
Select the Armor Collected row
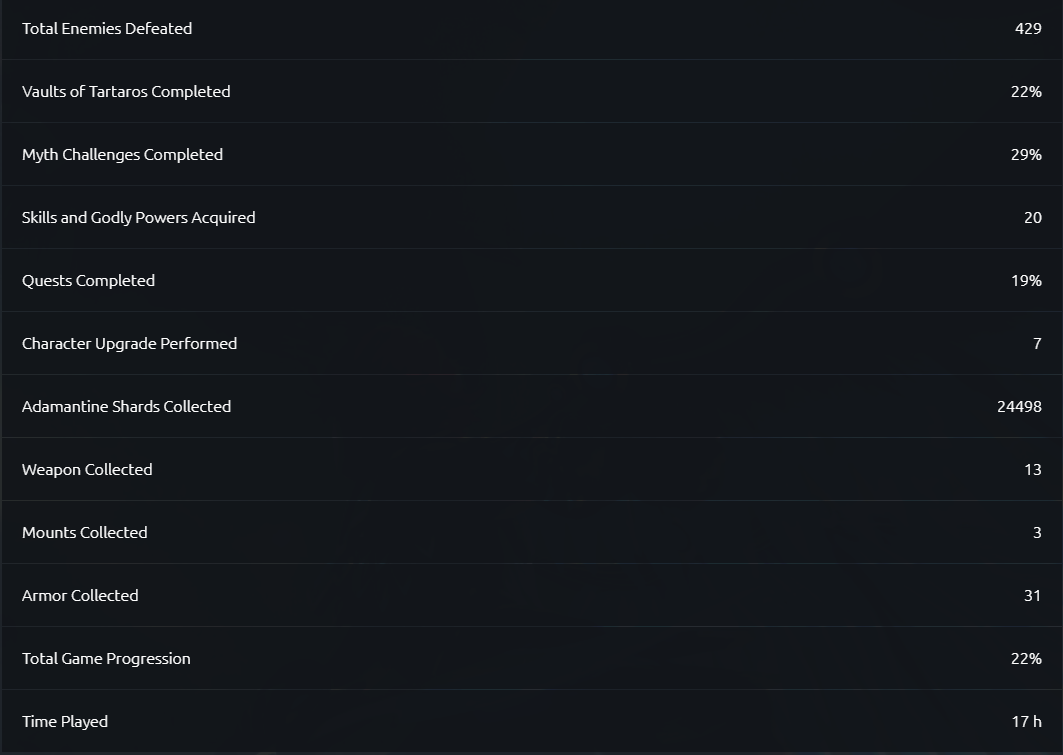tap(532, 596)
